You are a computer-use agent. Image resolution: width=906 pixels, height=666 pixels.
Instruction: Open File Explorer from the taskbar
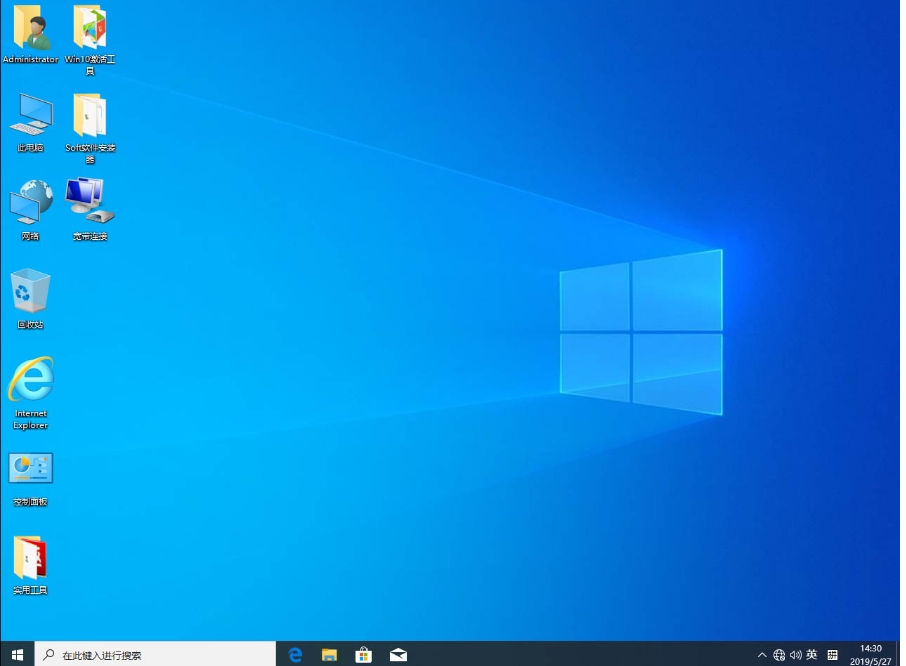(x=328, y=654)
